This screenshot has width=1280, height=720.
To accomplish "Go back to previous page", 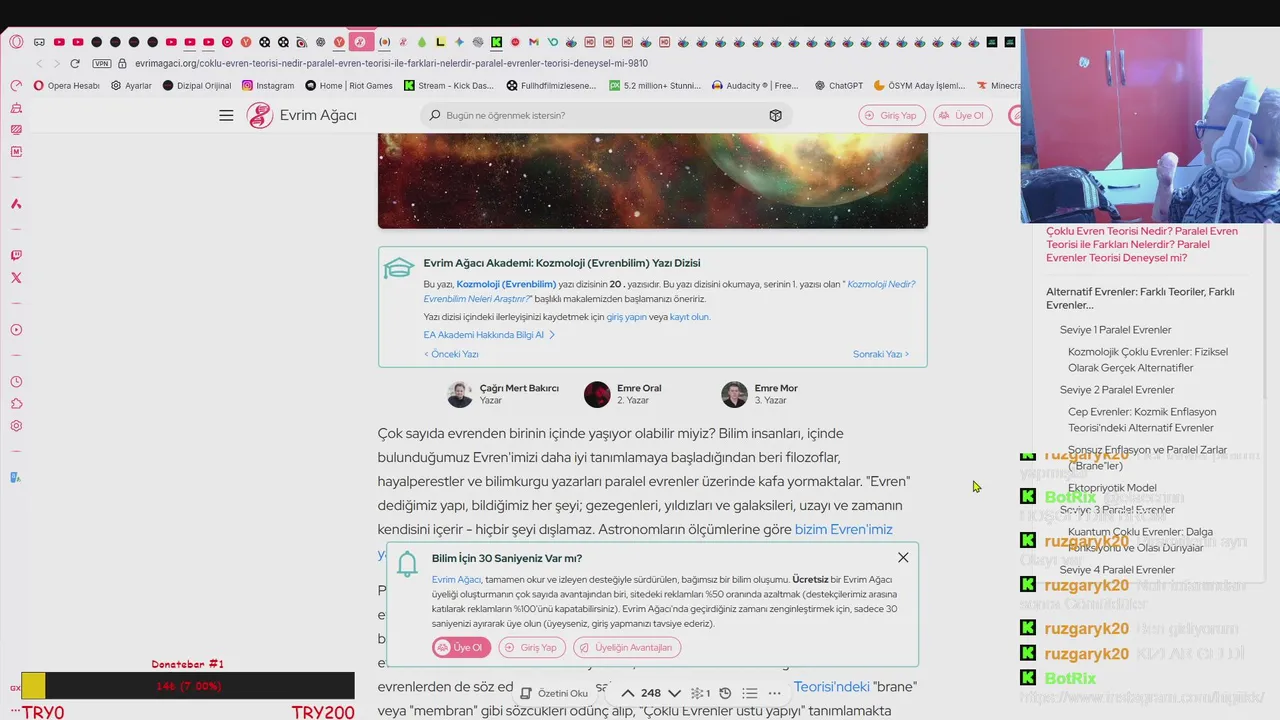I will 40,63.
